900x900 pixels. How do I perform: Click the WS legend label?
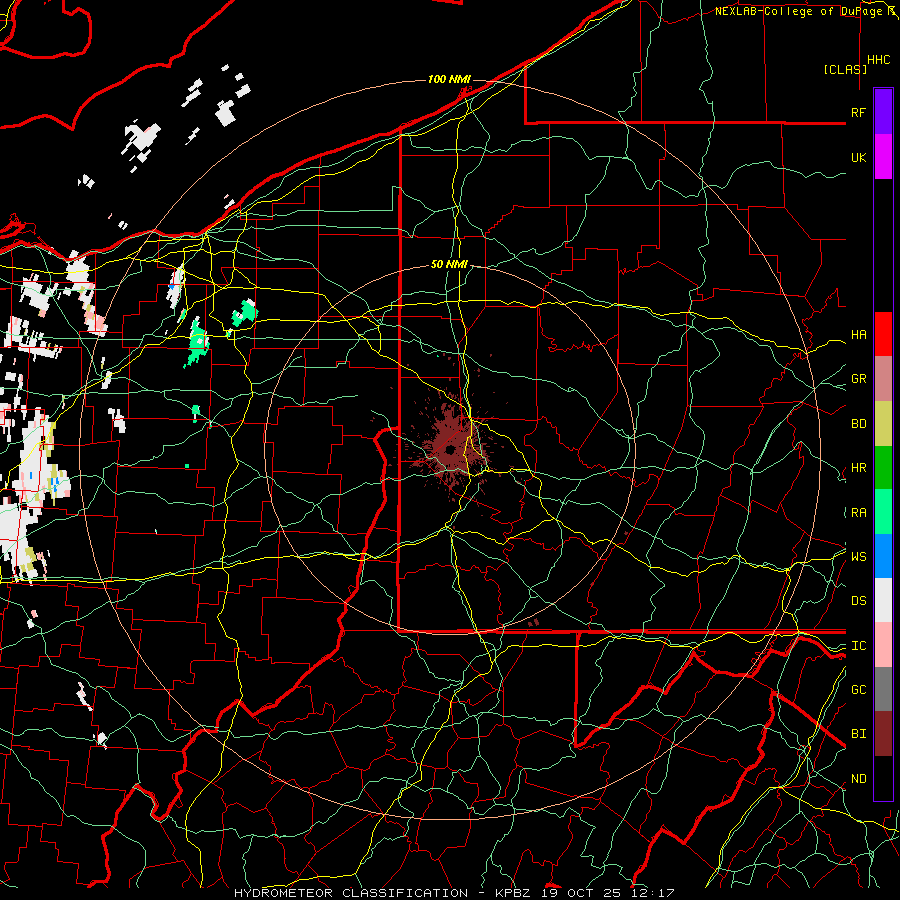pyautogui.click(x=858, y=557)
